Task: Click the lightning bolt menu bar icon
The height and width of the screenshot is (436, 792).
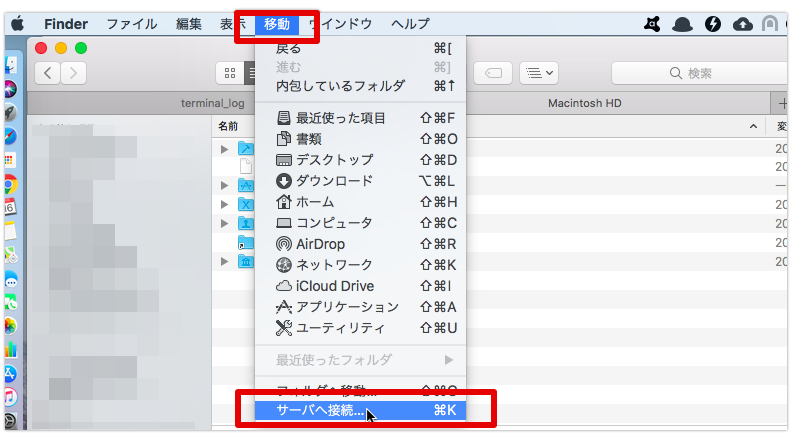Action: pyautogui.click(x=713, y=24)
